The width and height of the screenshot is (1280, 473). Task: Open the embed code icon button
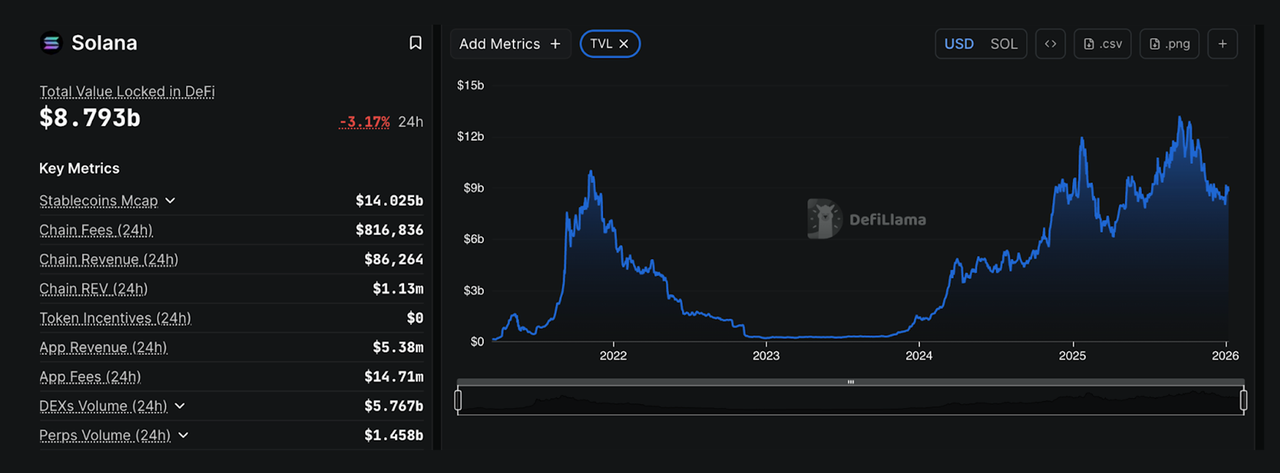tap(1050, 44)
